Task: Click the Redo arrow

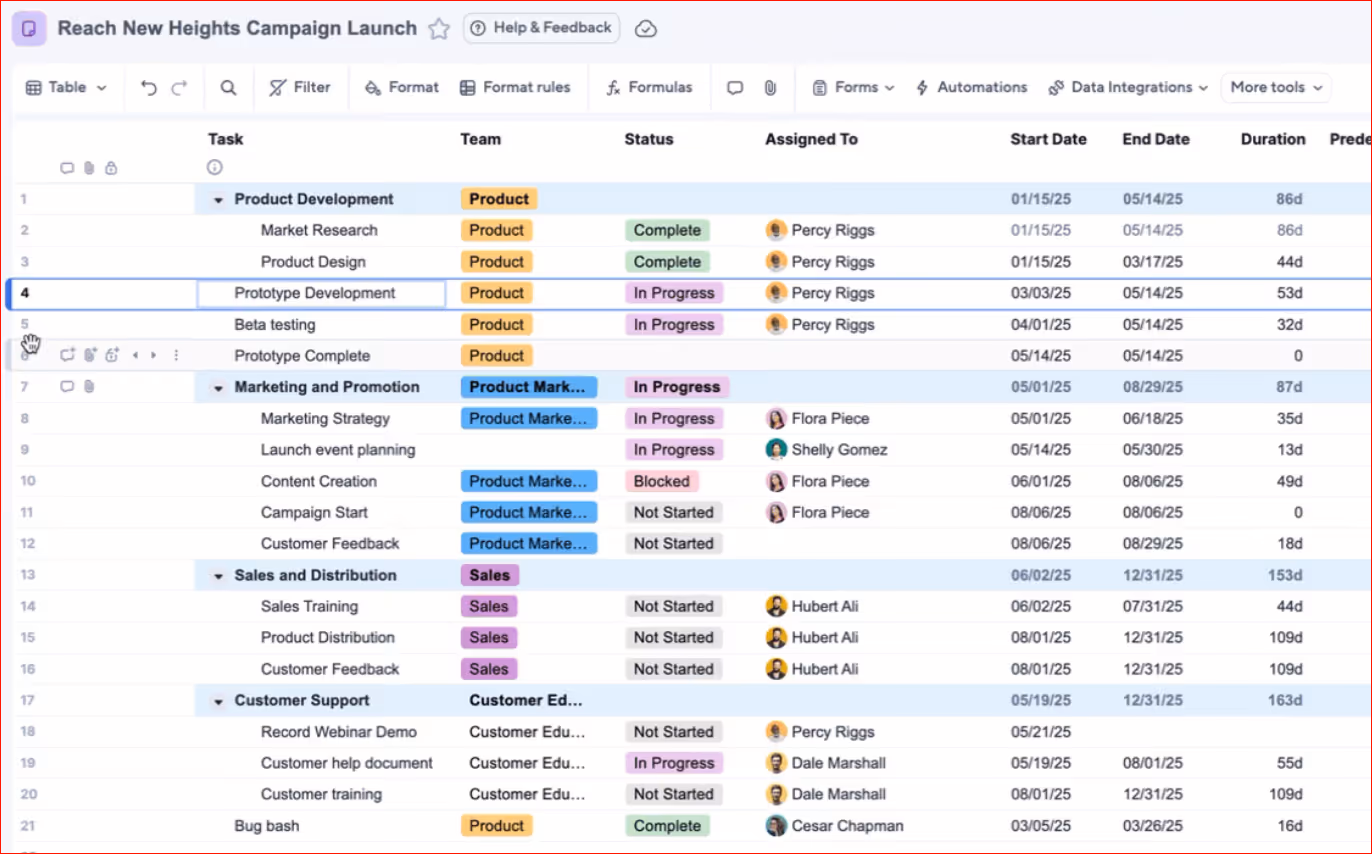Action: point(179,88)
